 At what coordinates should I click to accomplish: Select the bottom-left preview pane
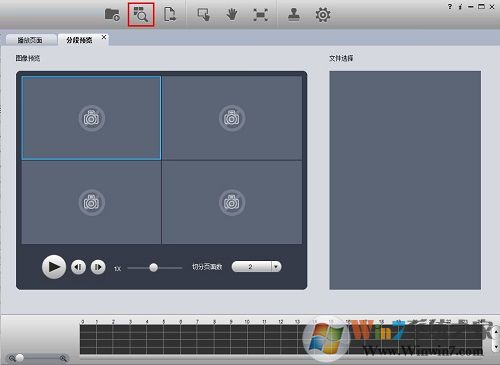[91, 202]
